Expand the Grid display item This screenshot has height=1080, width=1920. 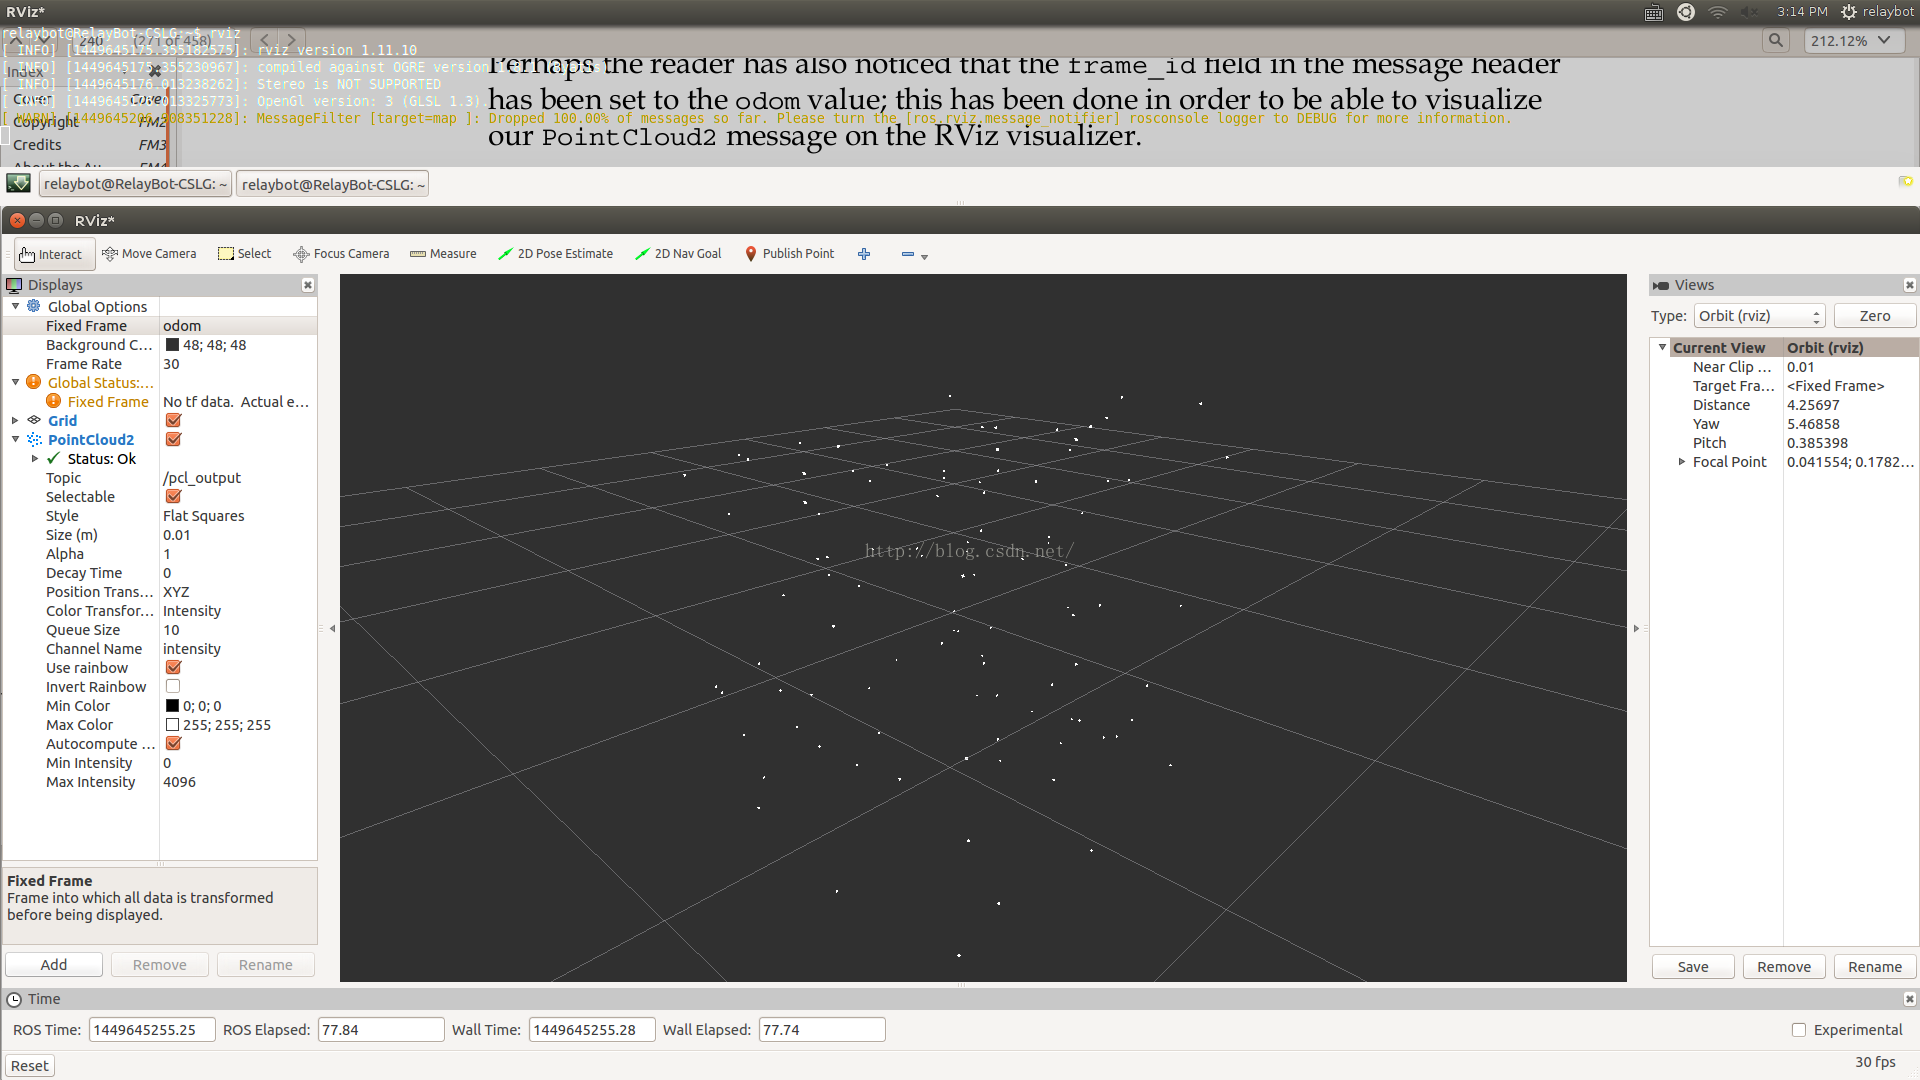pyautogui.click(x=15, y=420)
